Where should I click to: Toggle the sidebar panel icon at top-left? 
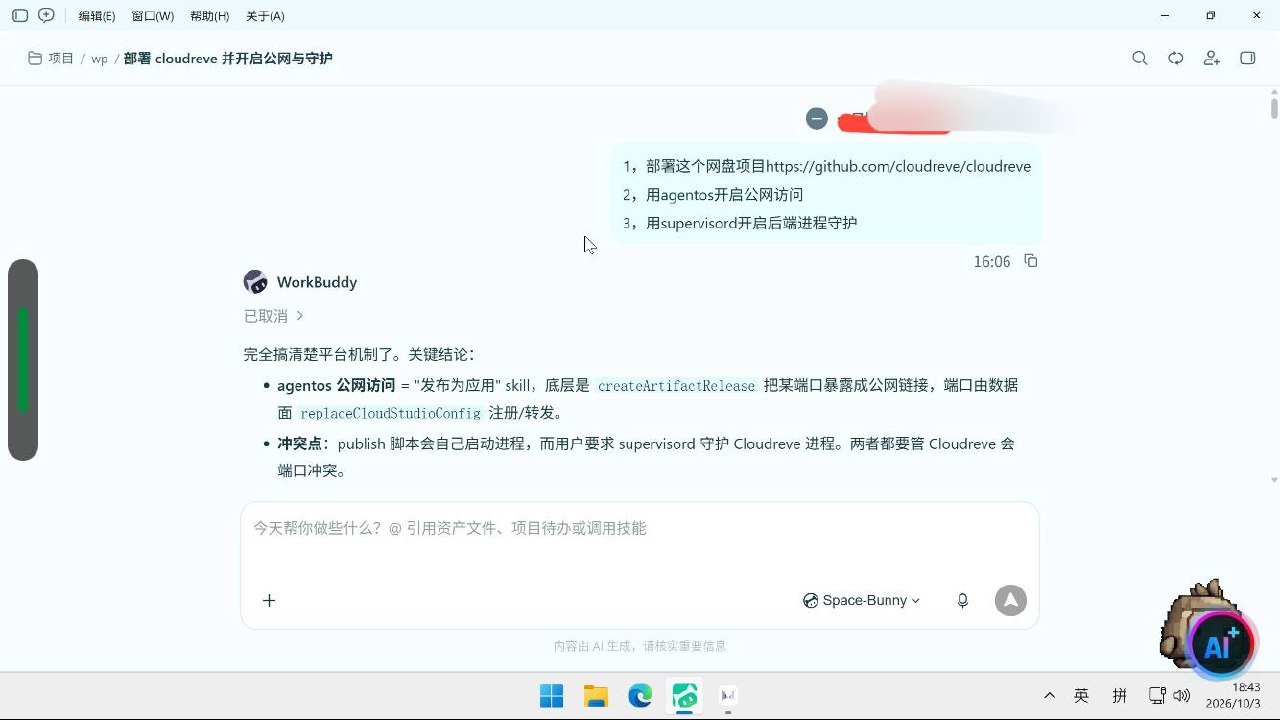(x=19, y=16)
